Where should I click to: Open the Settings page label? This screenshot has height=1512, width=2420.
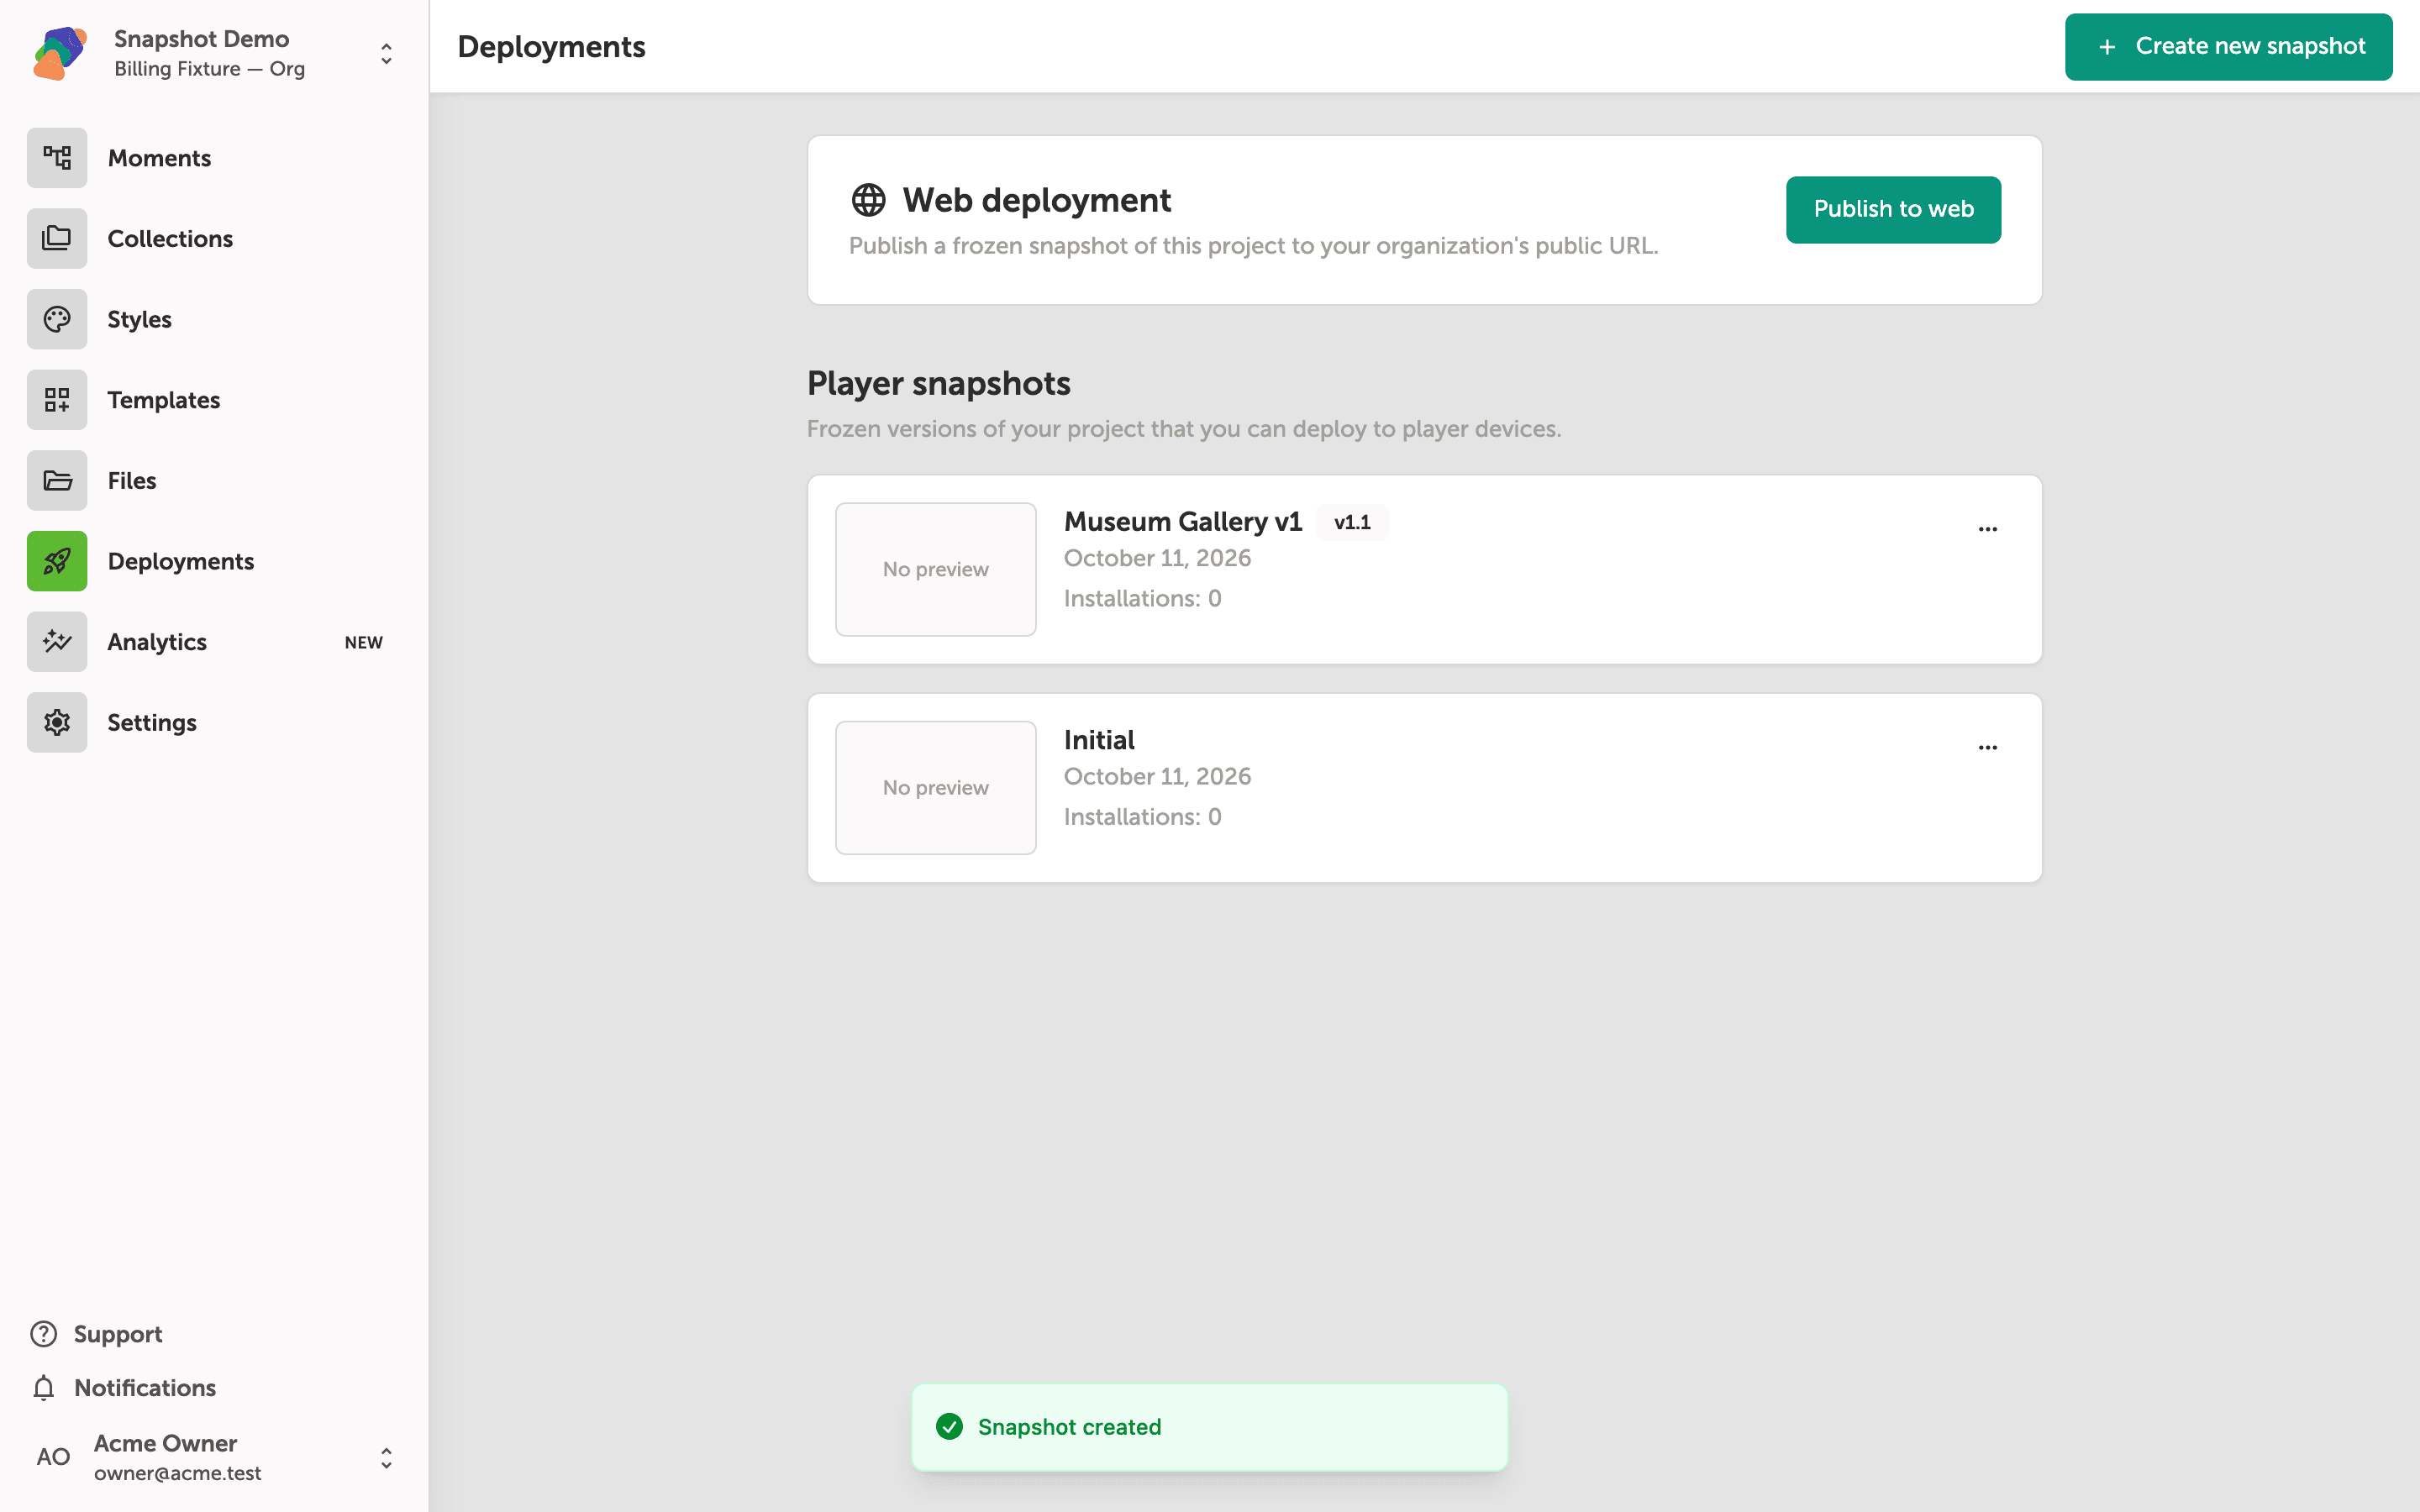pyautogui.click(x=152, y=723)
